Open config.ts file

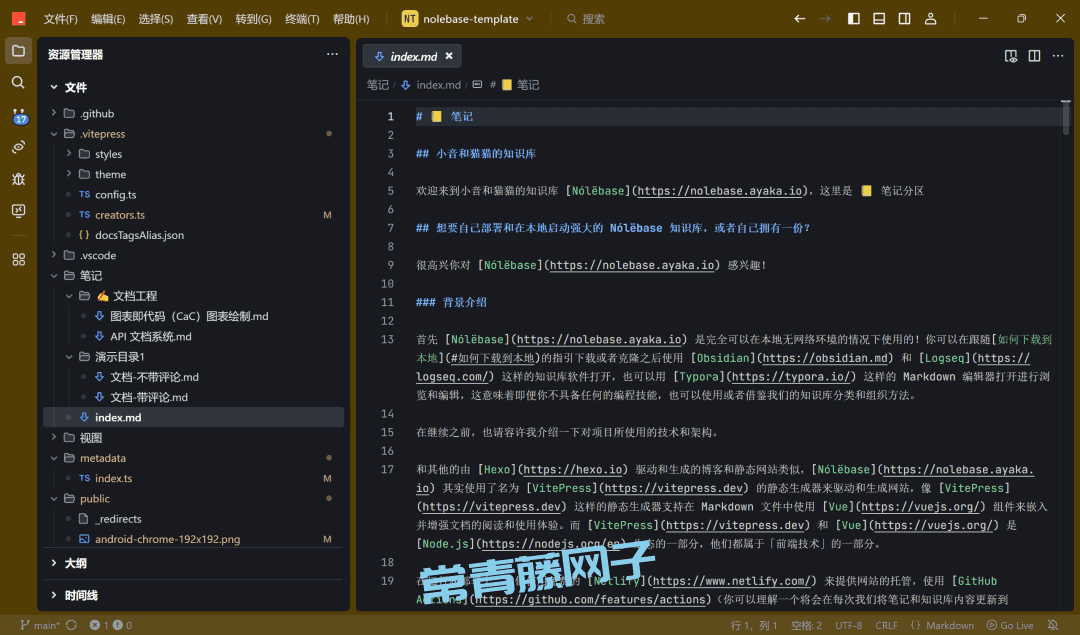point(193,194)
